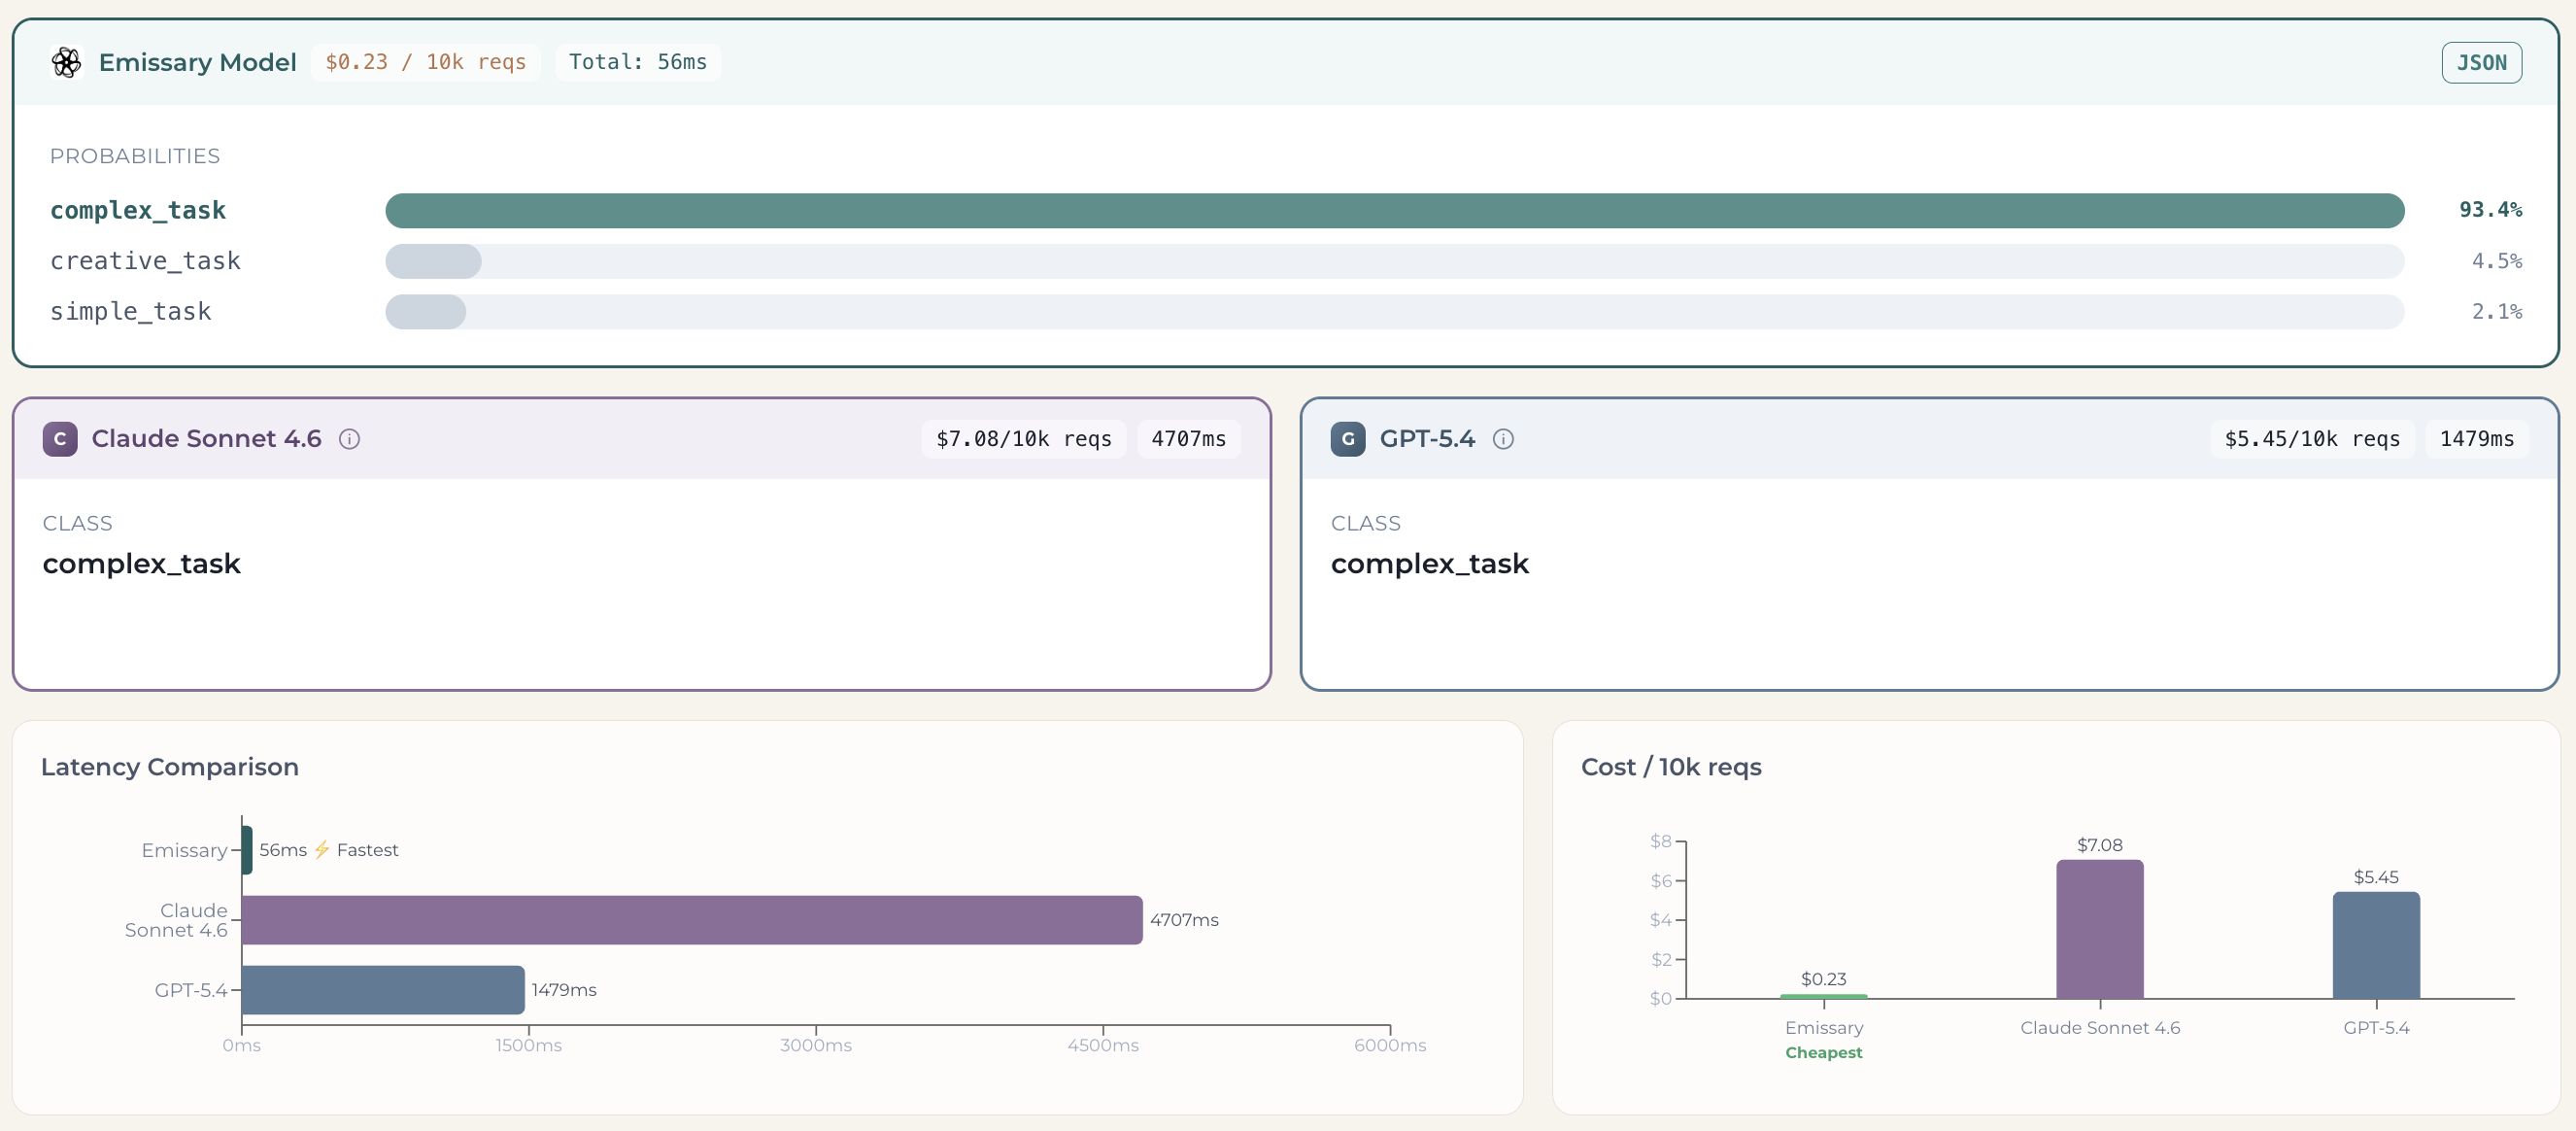2576x1131 pixels.
Task: Click the GPT-5.4 bar in the cost chart
Action: [x=2376, y=945]
